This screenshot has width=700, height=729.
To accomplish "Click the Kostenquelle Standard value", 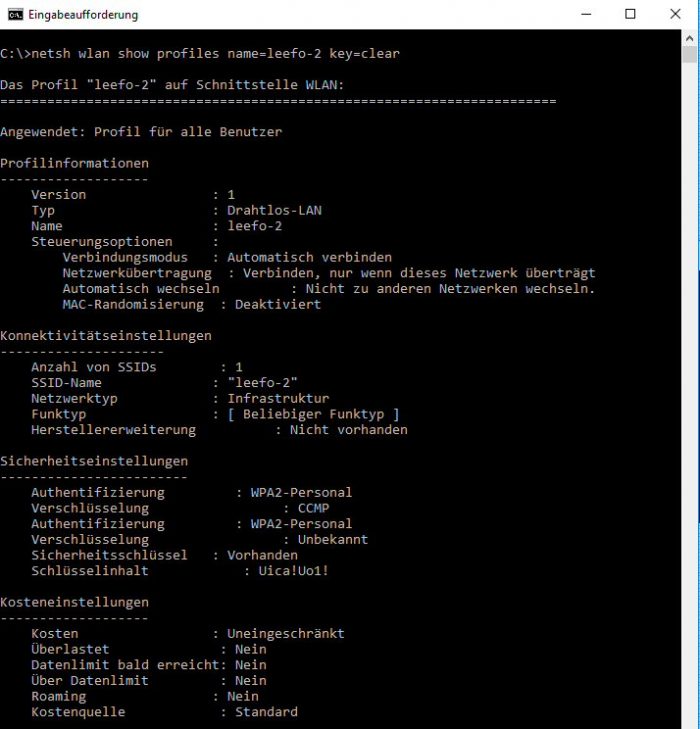I will (266, 712).
